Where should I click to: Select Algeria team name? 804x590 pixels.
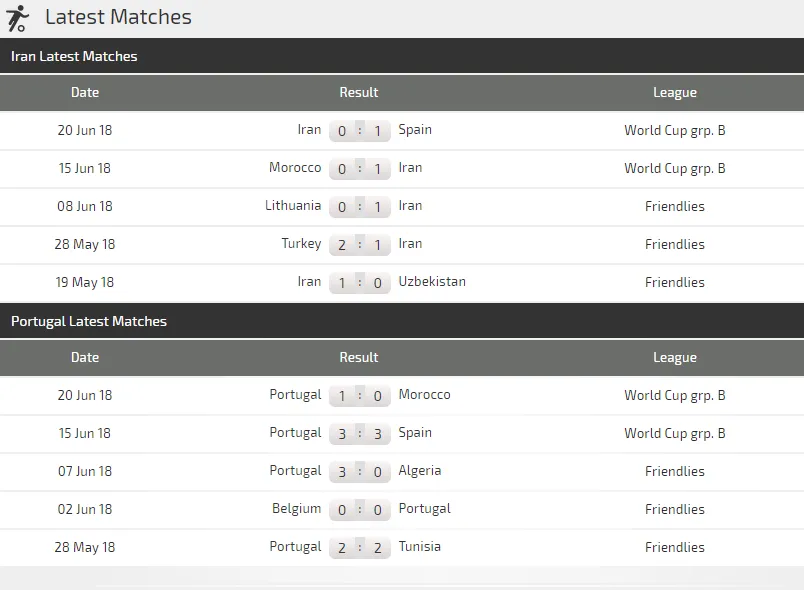420,470
